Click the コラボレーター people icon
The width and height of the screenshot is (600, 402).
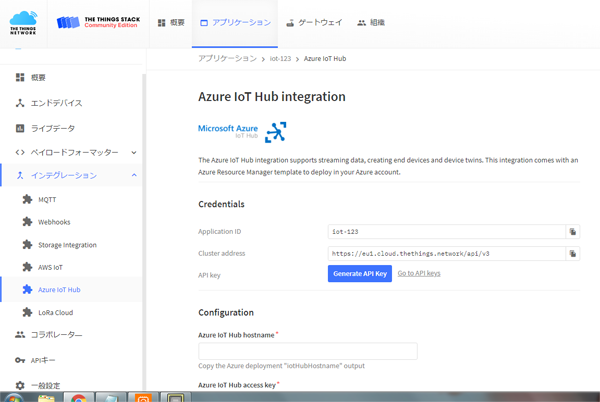[20, 335]
